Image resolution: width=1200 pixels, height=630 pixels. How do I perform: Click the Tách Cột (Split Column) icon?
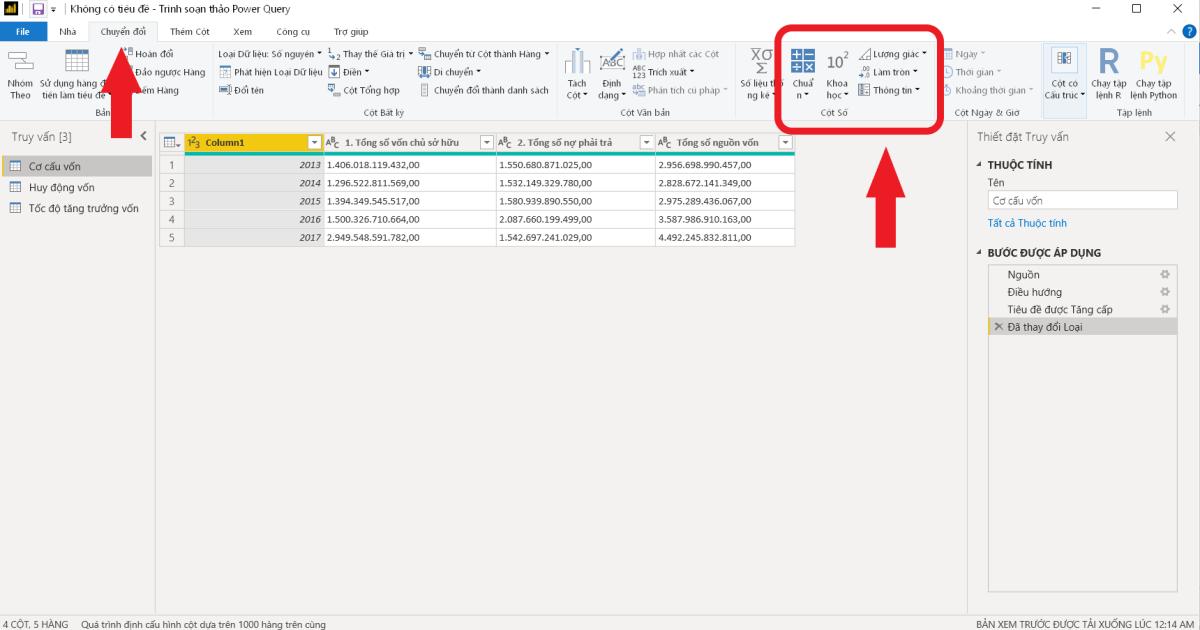(577, 61)
